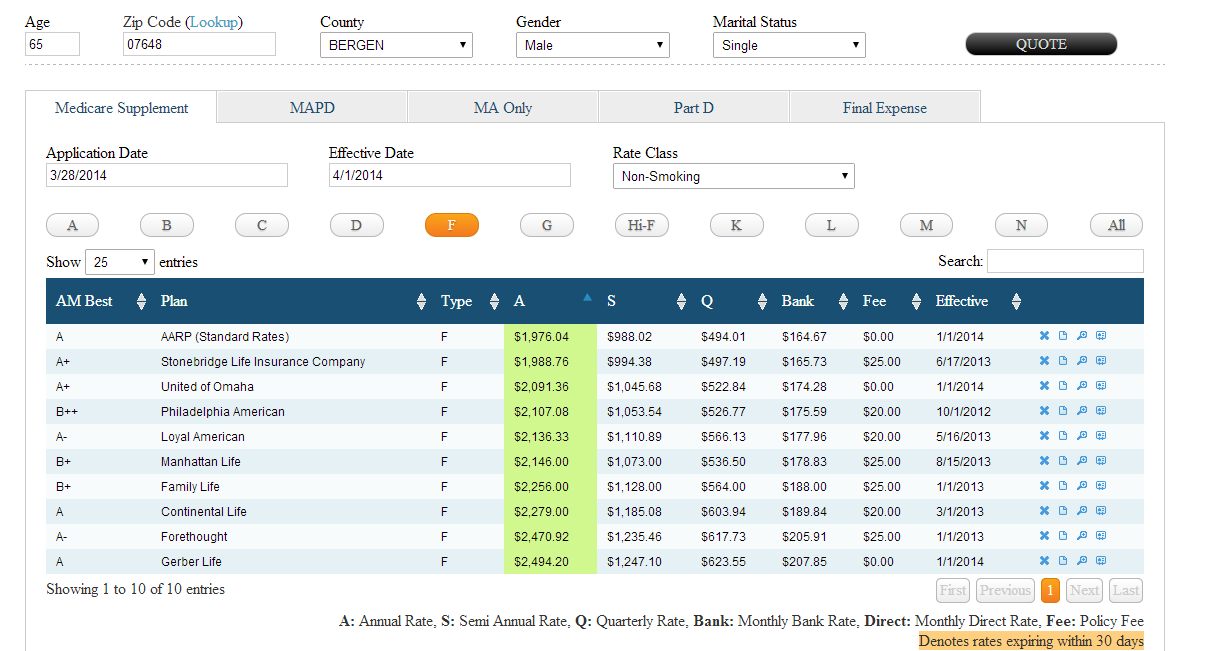Image resolution: width=1225 pixels, height=651 pixels.
Task: Click the ID card icon for Philadelphia American
Action: pos(1101,412)
